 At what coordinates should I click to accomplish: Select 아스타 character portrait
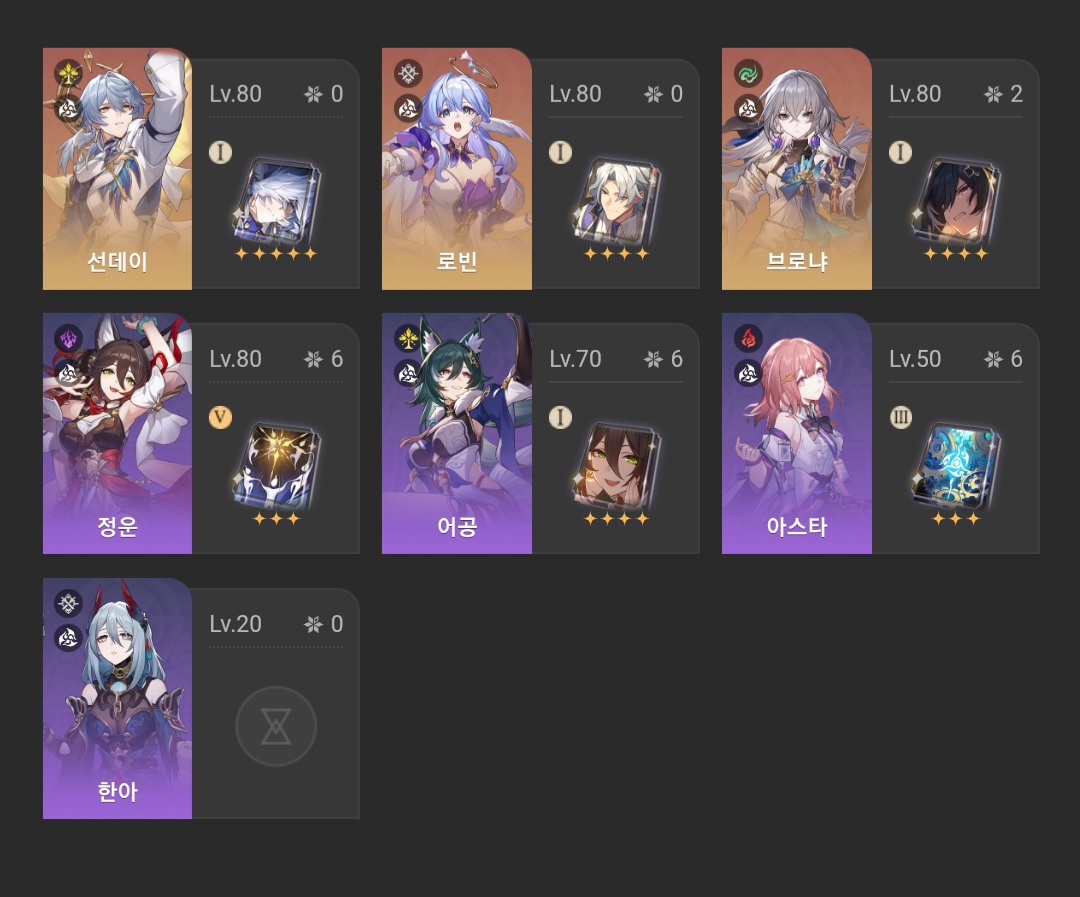pos(796,433)
